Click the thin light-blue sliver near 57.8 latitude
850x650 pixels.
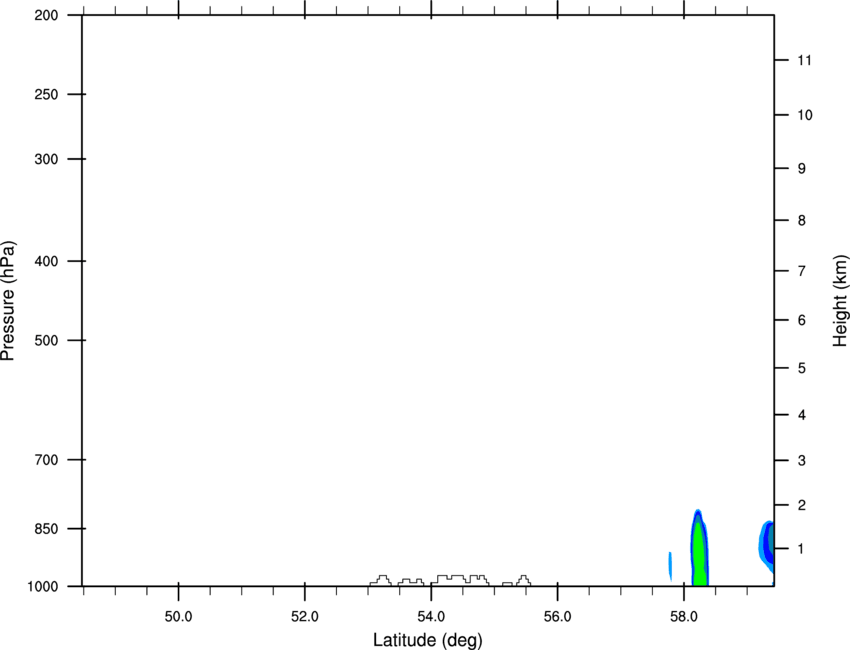point(670,567)
